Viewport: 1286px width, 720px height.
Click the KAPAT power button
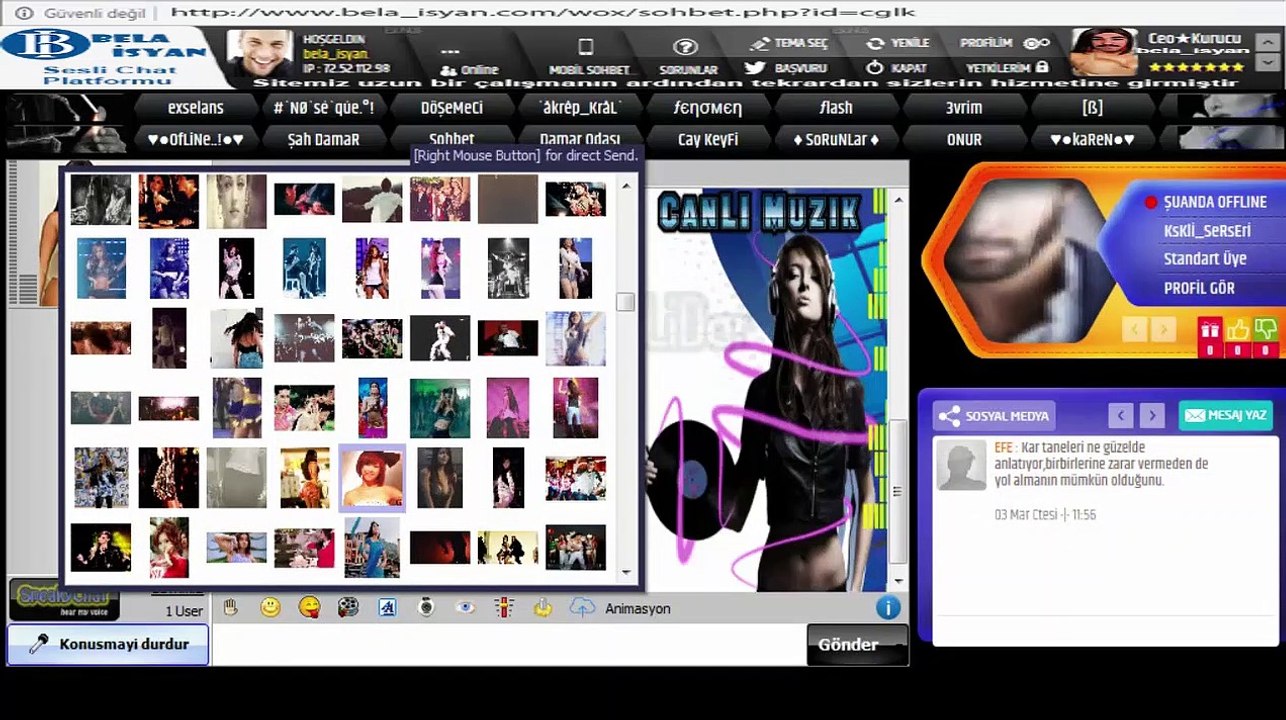point(897,68)
